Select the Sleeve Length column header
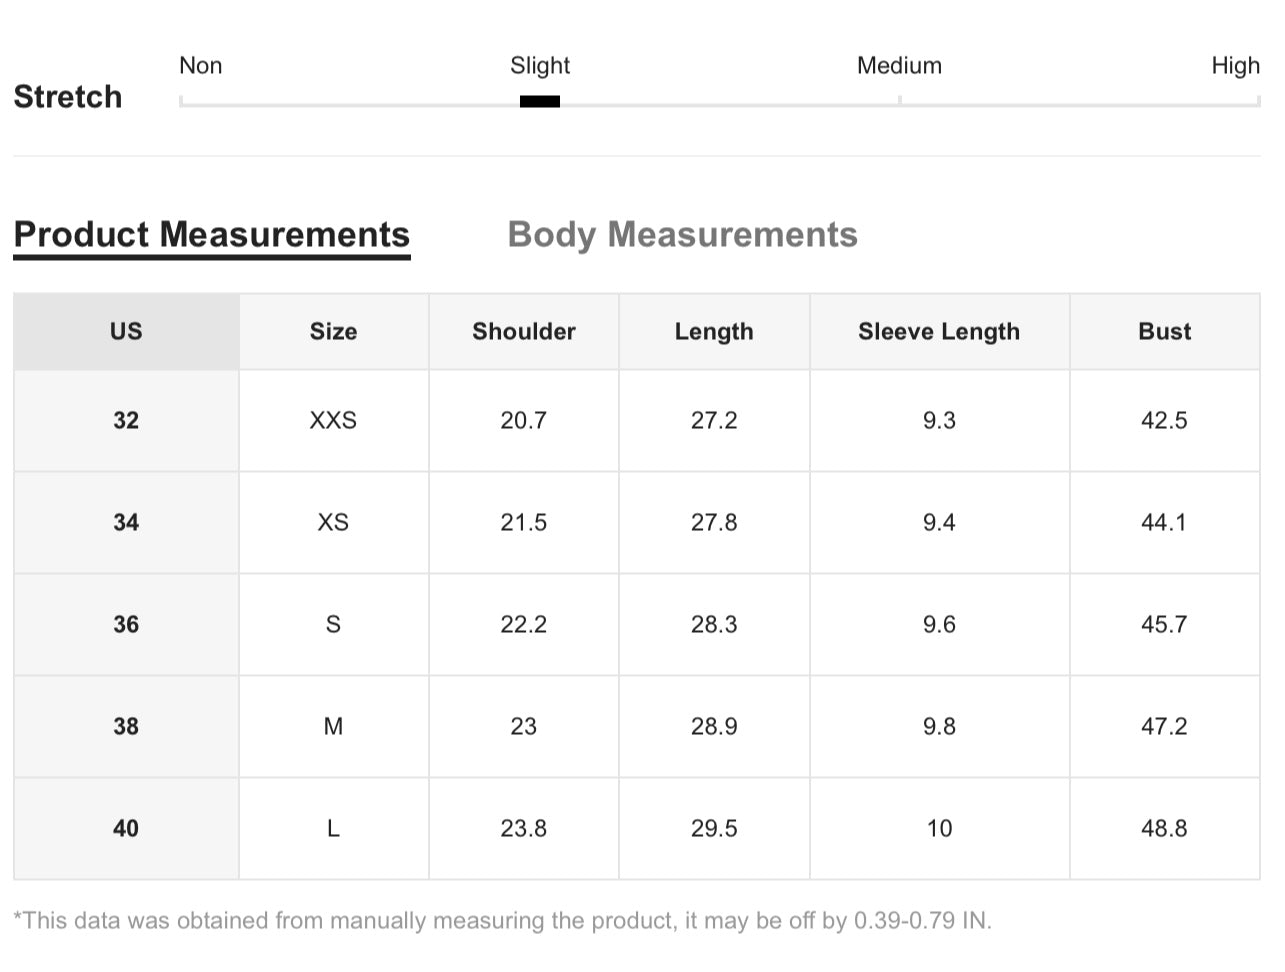This screenshot has height=972, width=1285. 939,331
